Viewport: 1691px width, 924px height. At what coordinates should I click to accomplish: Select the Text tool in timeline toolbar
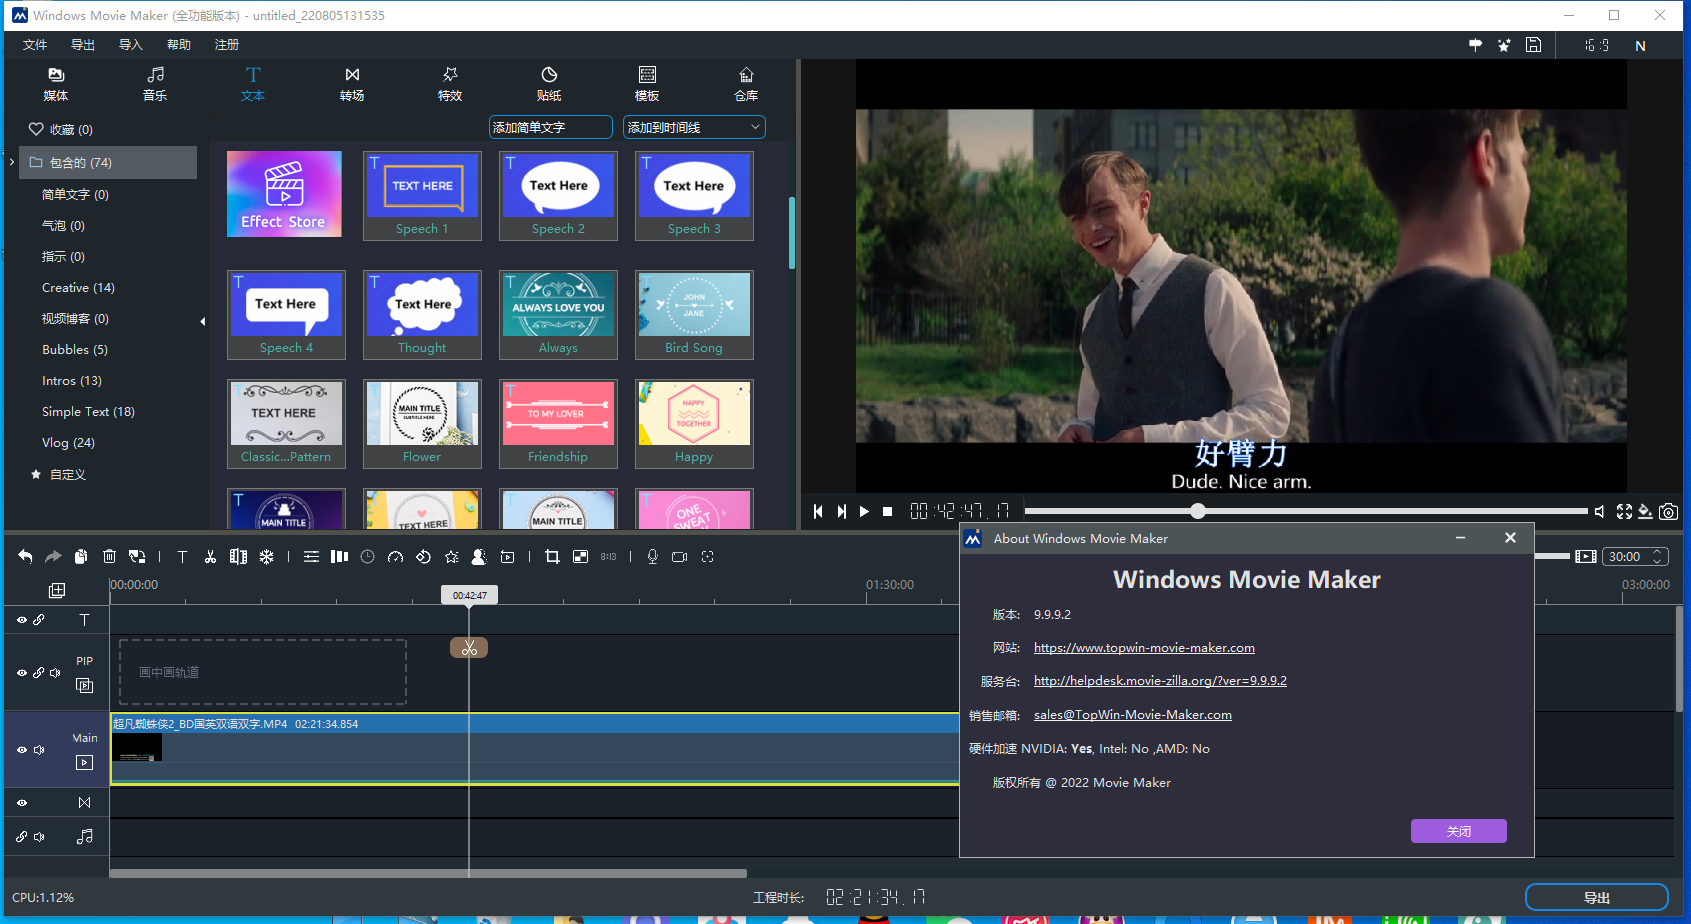182,556
